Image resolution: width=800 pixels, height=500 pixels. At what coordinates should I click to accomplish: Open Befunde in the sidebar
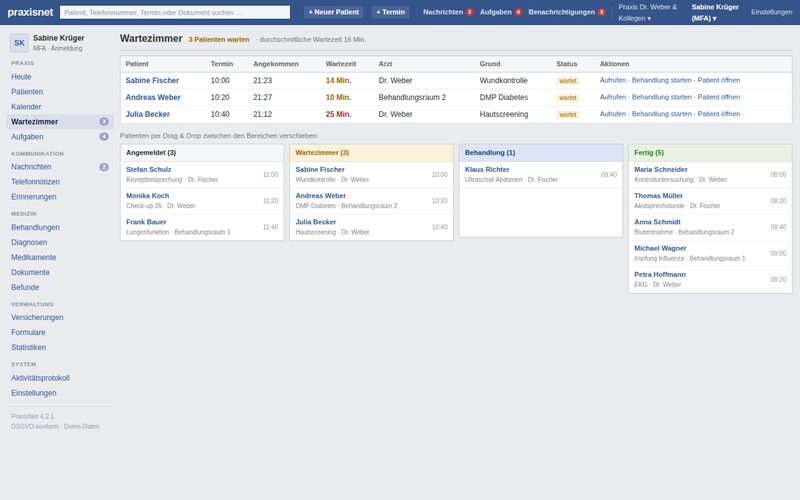pos(59,287)
